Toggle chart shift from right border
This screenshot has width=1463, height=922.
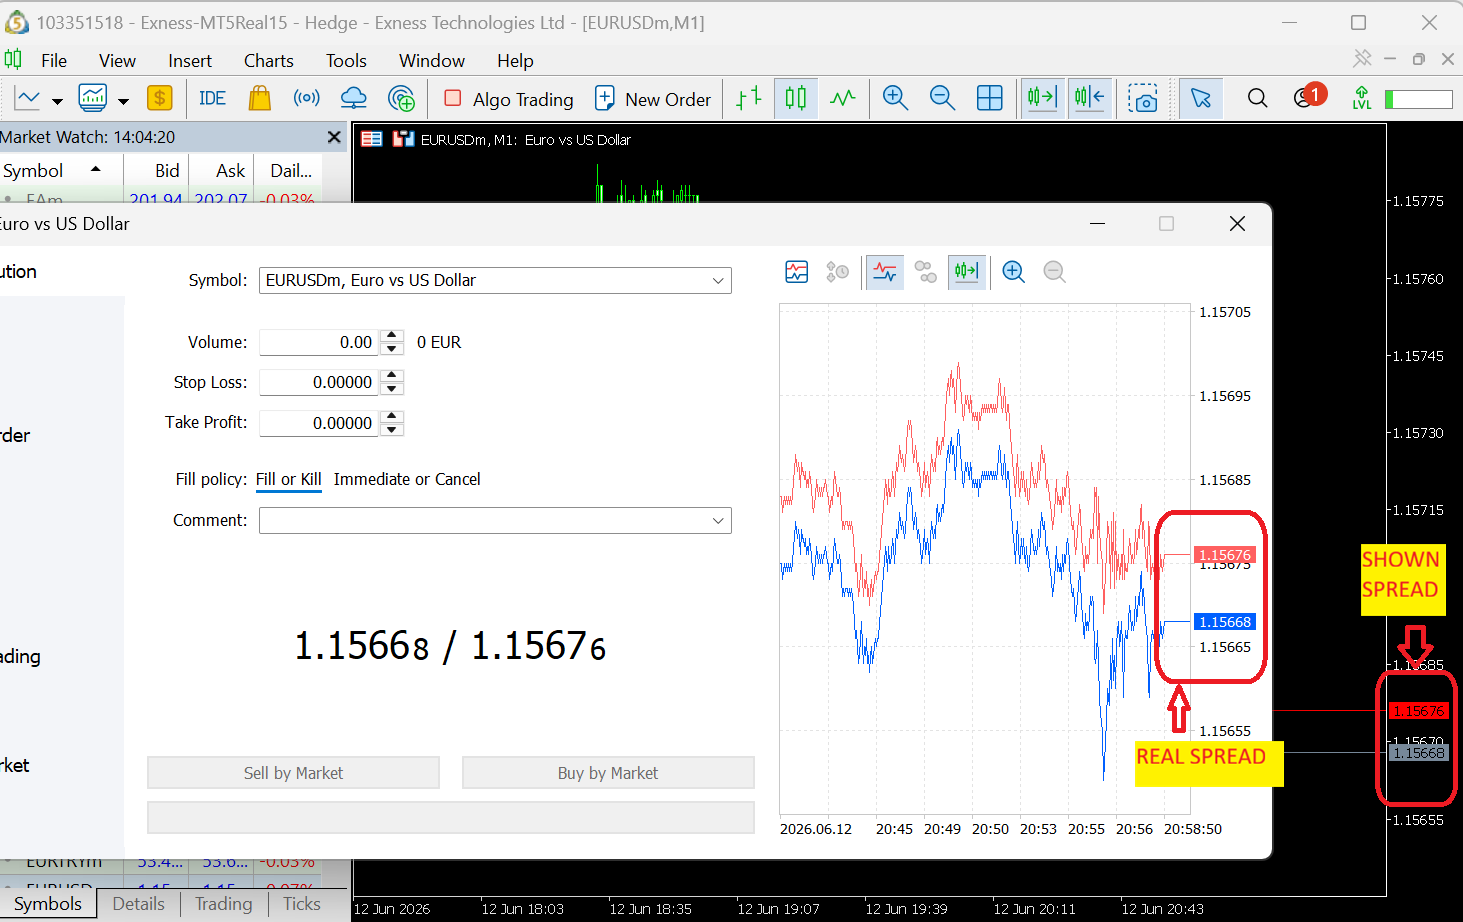click(1089, 98)
